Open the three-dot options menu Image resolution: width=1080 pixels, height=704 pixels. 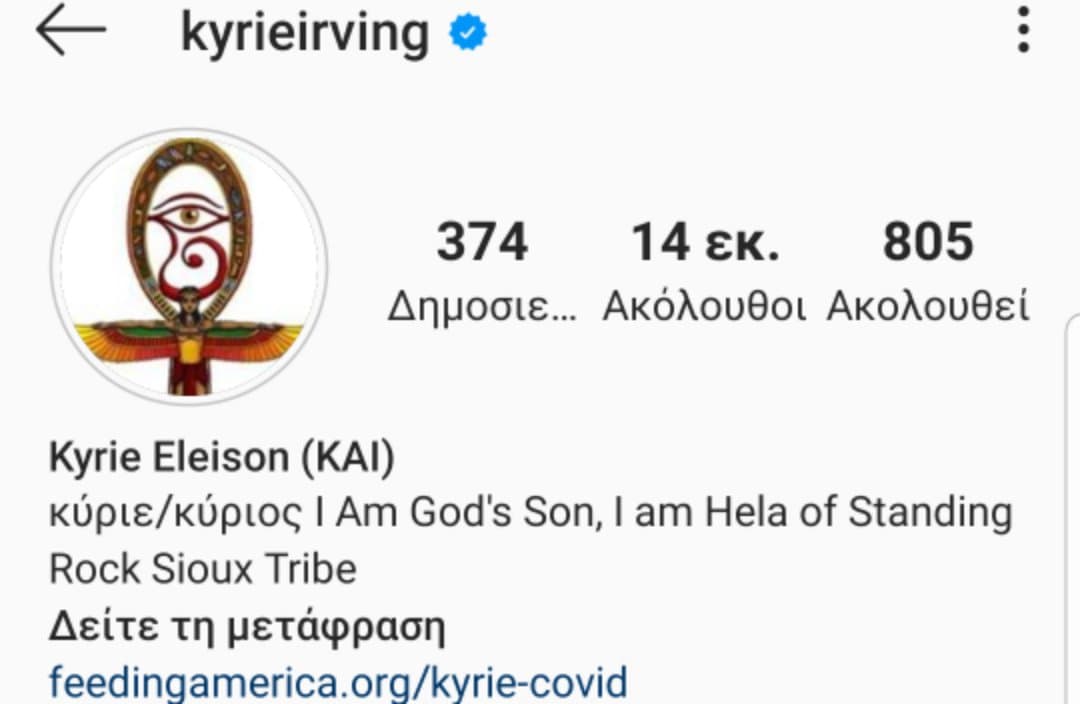coord(1024,30)
